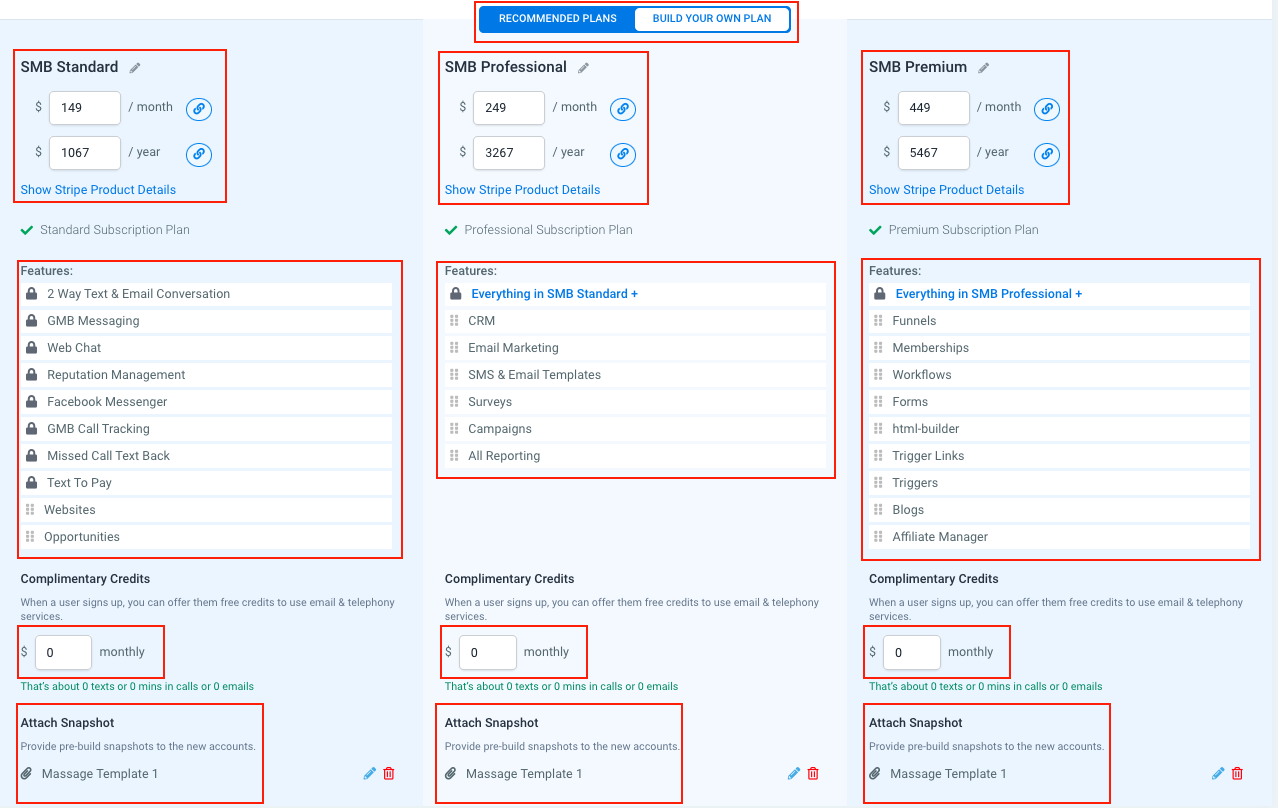Show Stripe Product Details for SMB Standard
The height and width of the screenshot is (808, 1278).
(98, 190)
